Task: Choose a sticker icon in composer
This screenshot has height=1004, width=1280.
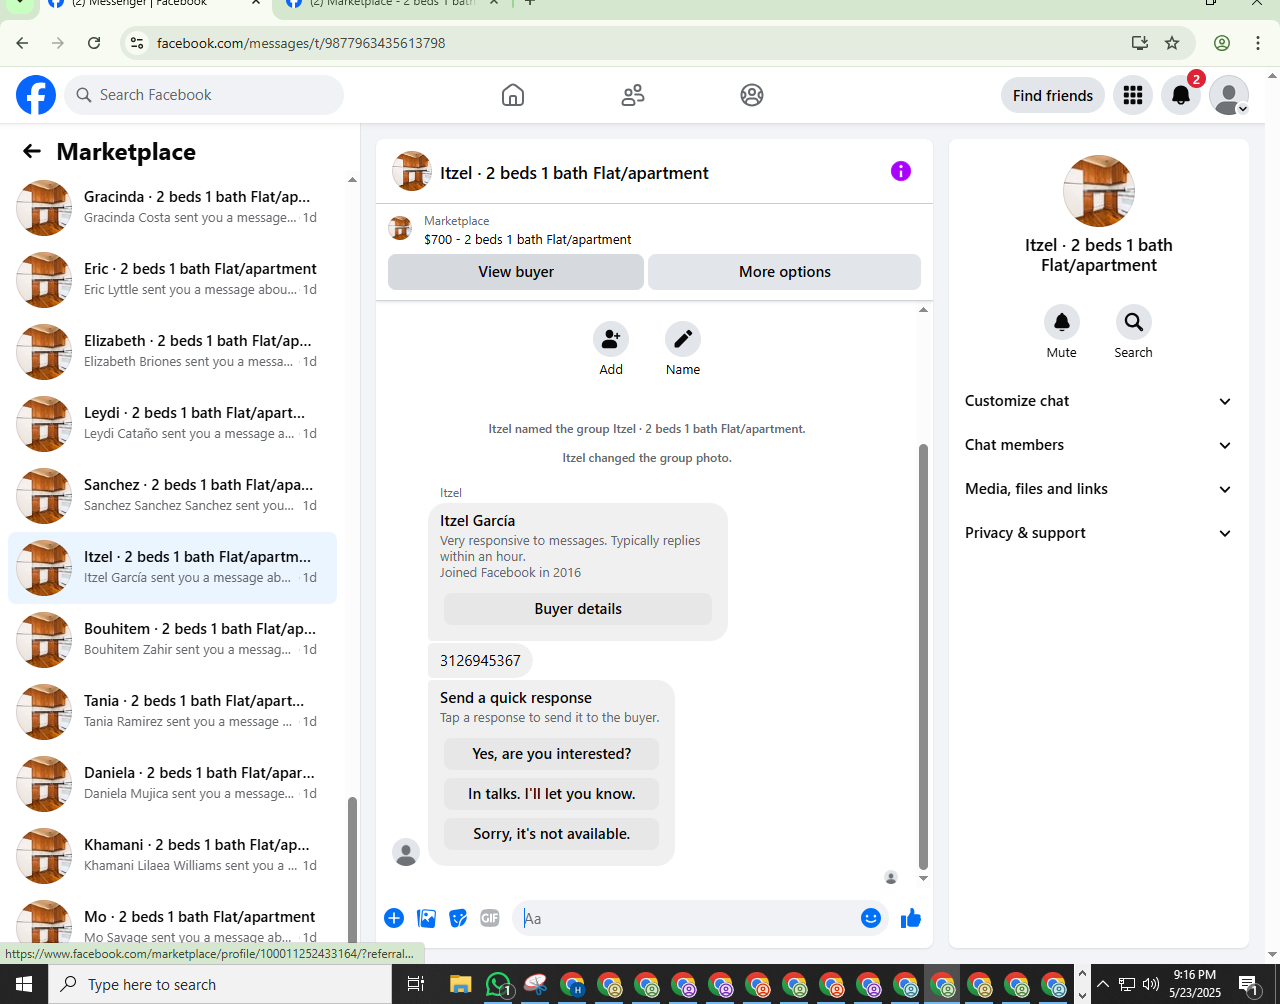Action: 458,918
